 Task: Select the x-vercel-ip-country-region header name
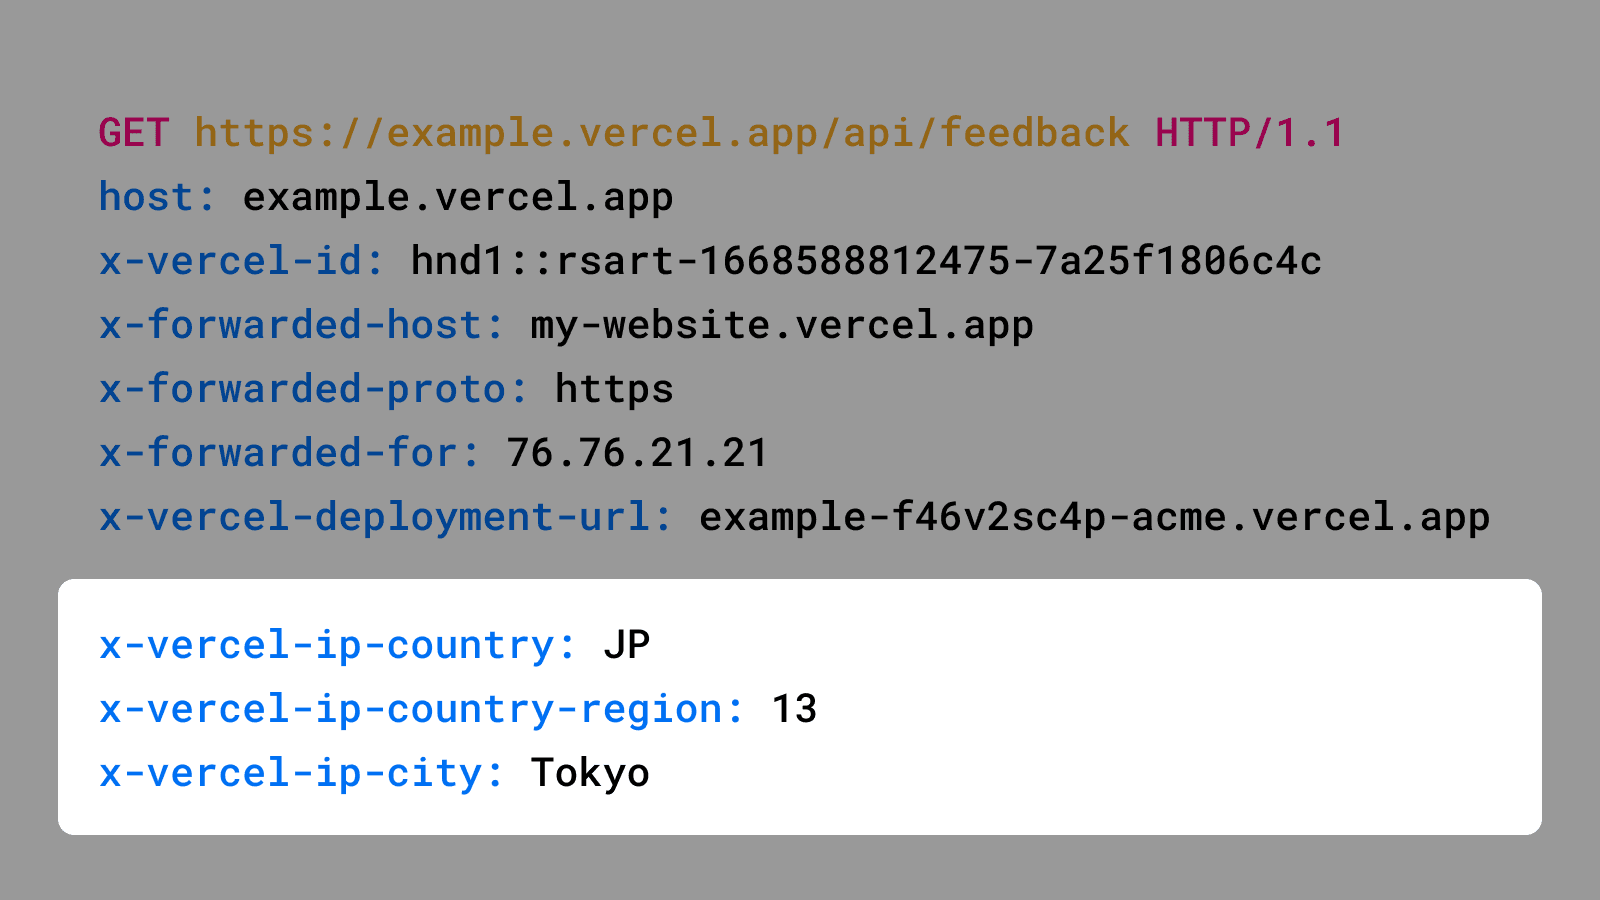pos(421,709)
